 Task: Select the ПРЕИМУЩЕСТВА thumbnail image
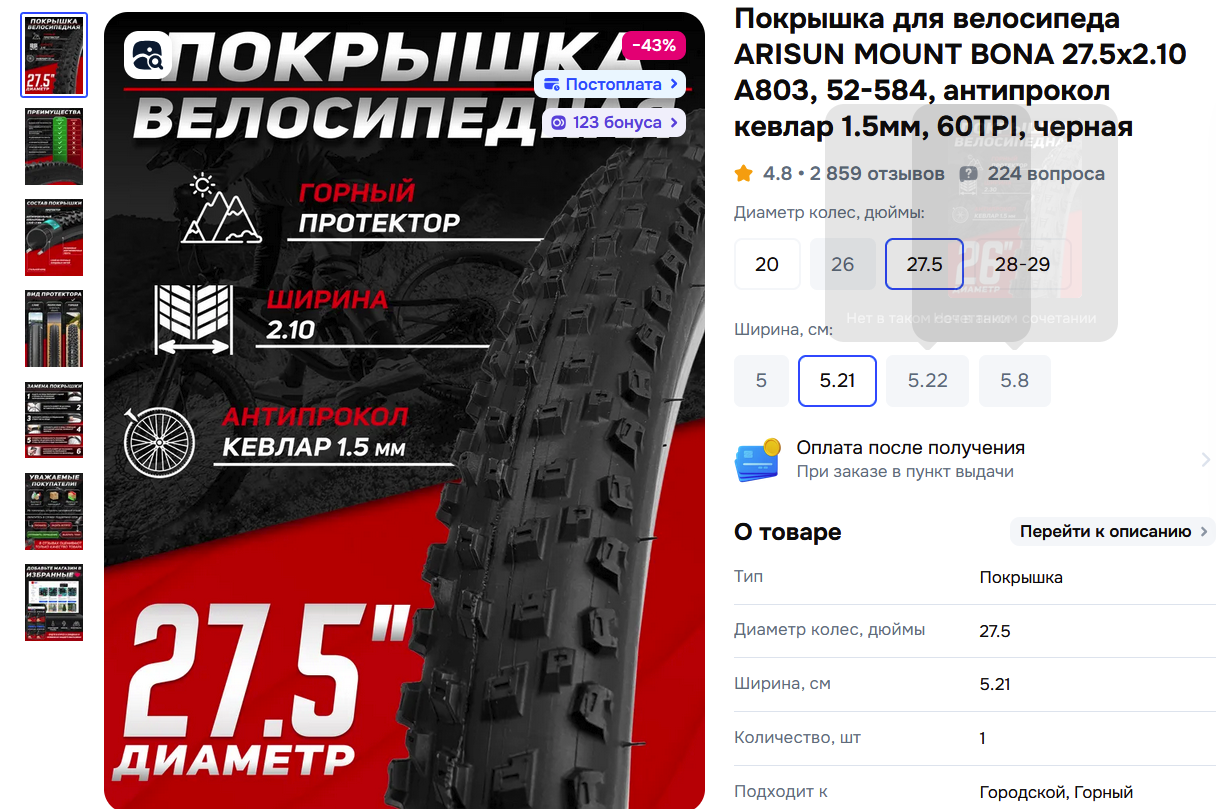pos(54,147)
